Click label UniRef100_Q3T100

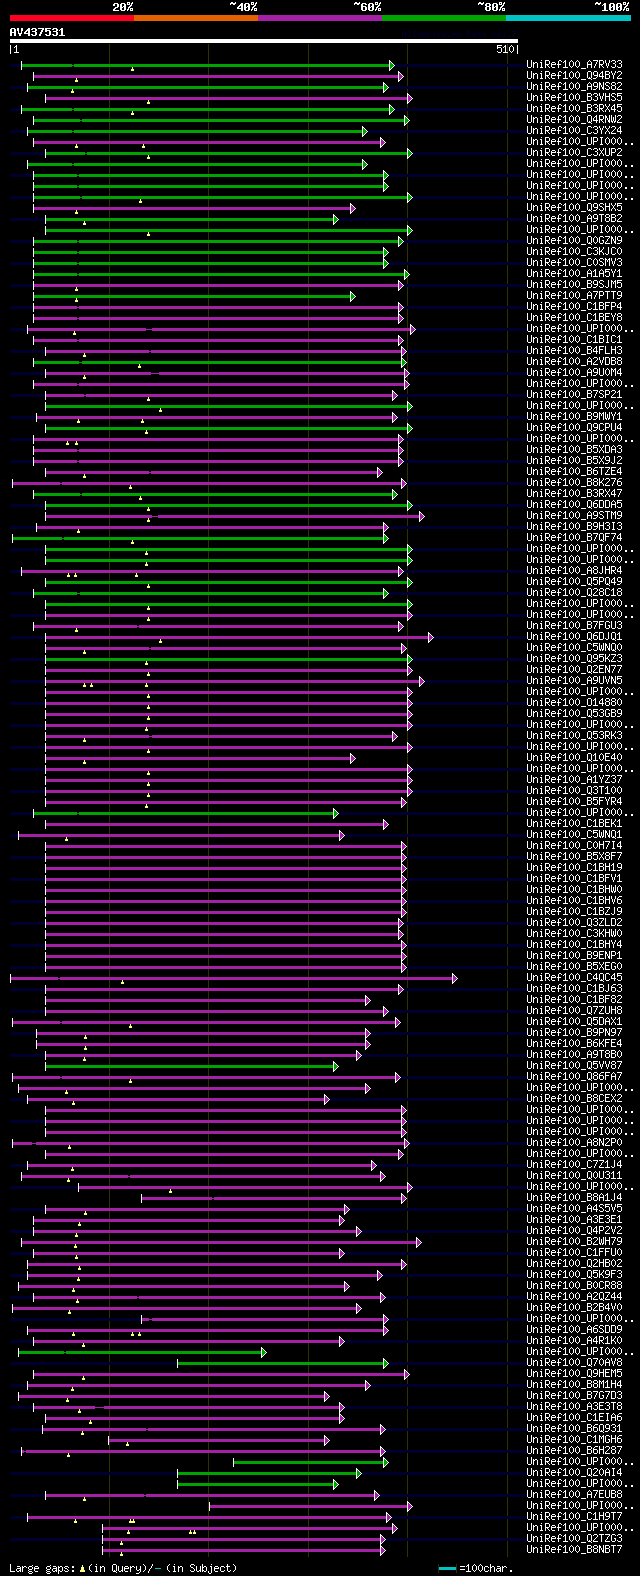[x=574, y=791]
